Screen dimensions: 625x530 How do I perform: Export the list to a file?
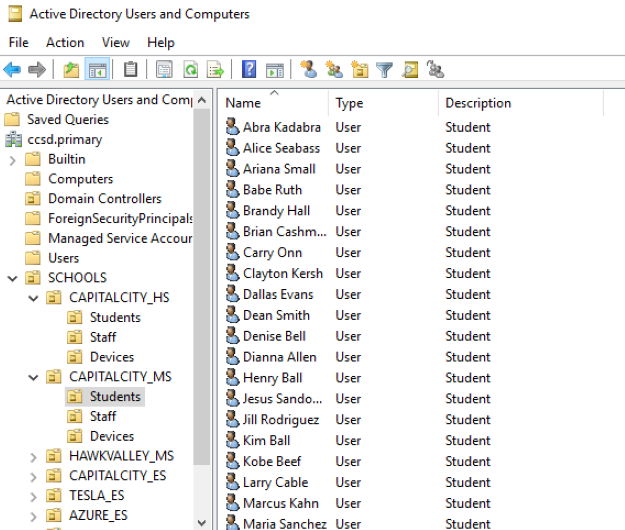click(x=216, y=70)
